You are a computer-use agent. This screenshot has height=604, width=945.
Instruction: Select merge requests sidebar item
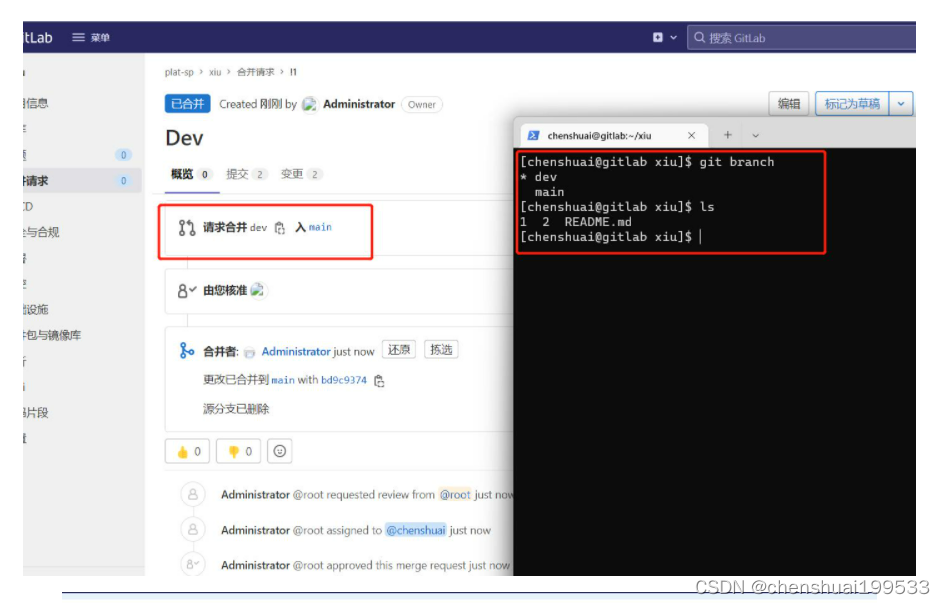coord(83,181)
